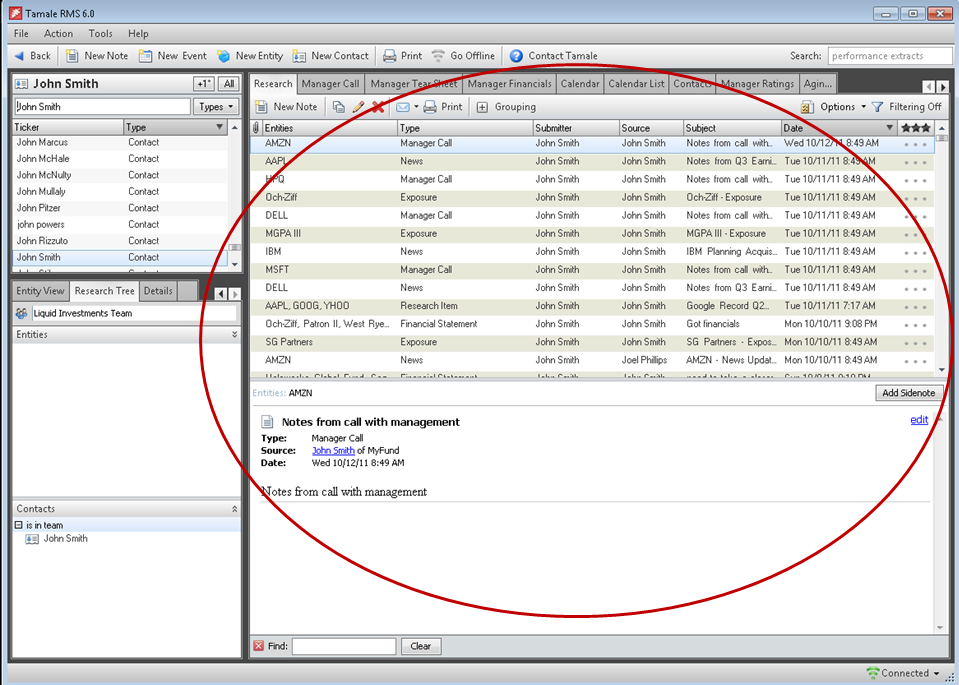Viewport: 959px width, 685px height.
Task: Click New Note in the Research tab toolbar
Action: (286, 107)
